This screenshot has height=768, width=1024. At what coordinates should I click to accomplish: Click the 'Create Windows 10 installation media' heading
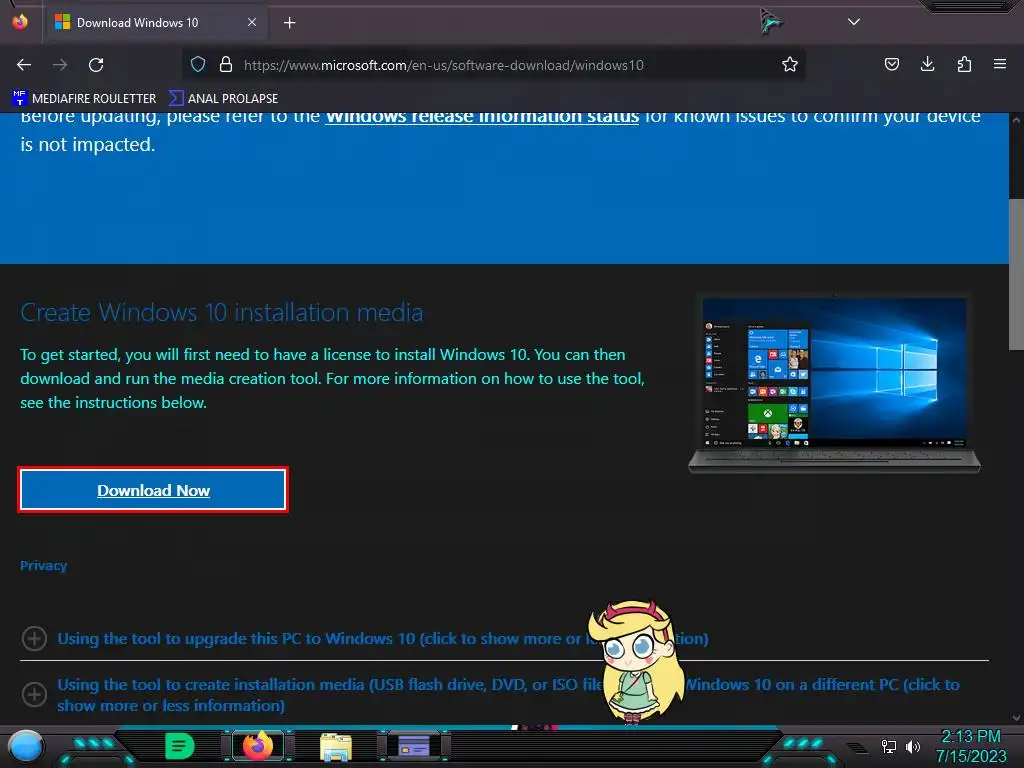(x=221, y=312)
